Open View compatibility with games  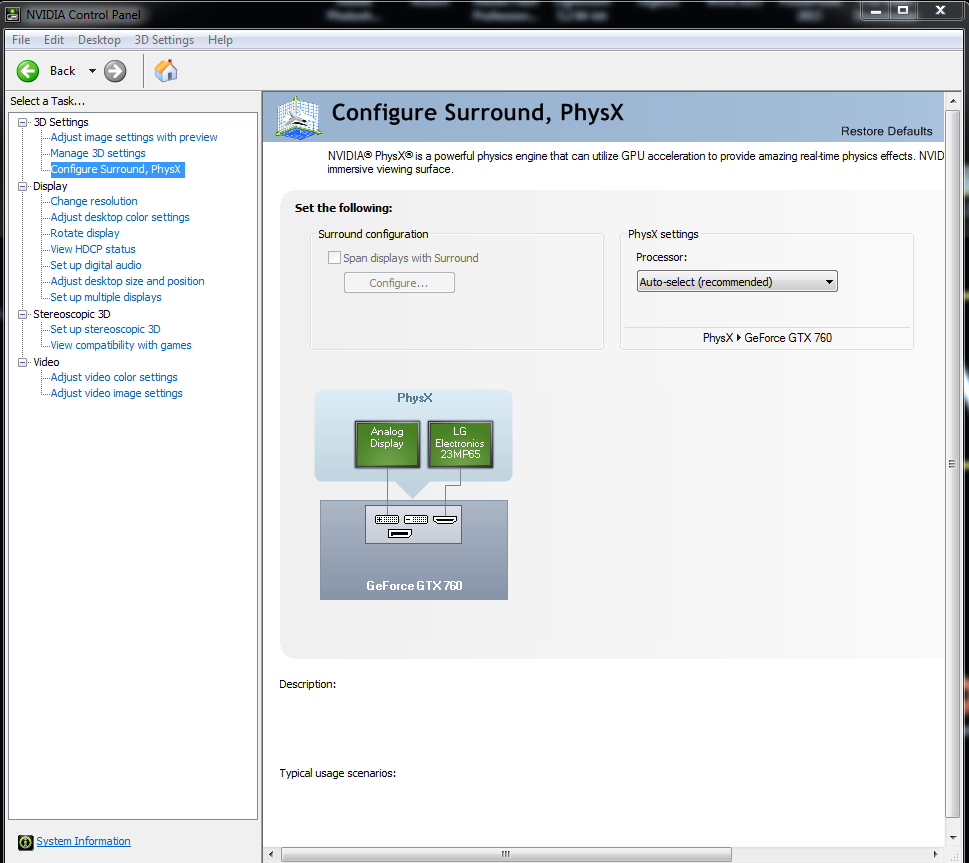(x=121, y=346)
